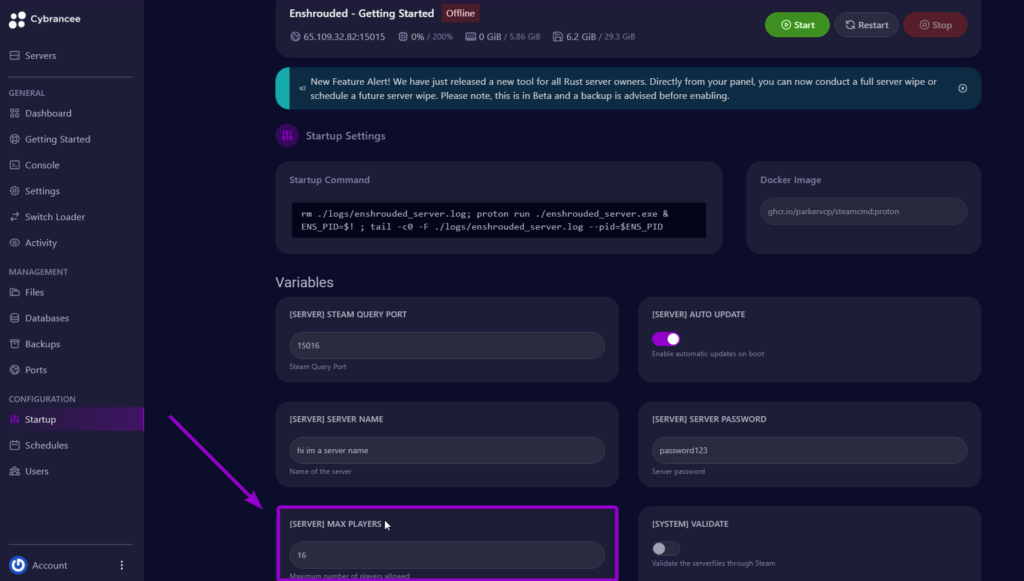This screenshot has width=1024, height=581.
Task: Enable the System Validate toggle
Action: pos(665,548)
